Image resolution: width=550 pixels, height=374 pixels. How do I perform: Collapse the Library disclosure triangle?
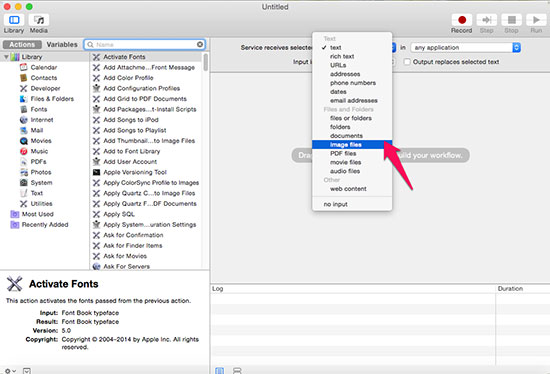pyautogui.click(x=6, y=57)
